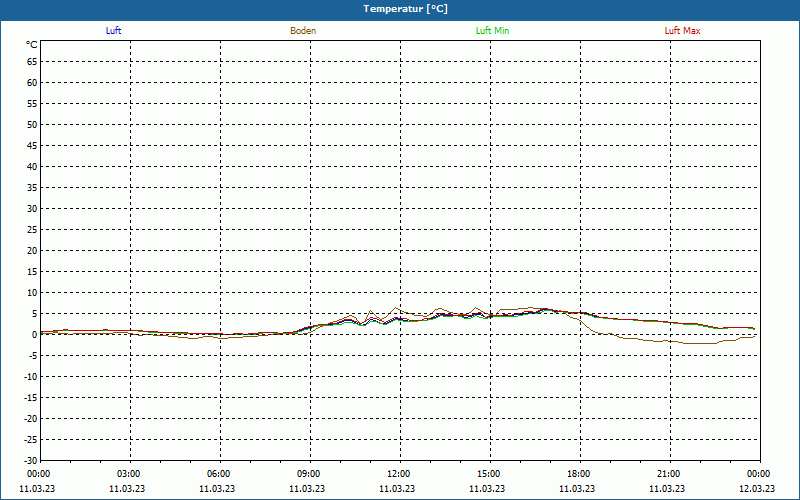
Task: Click the -5 value on temperature axis
Action: tap(33, 356)
